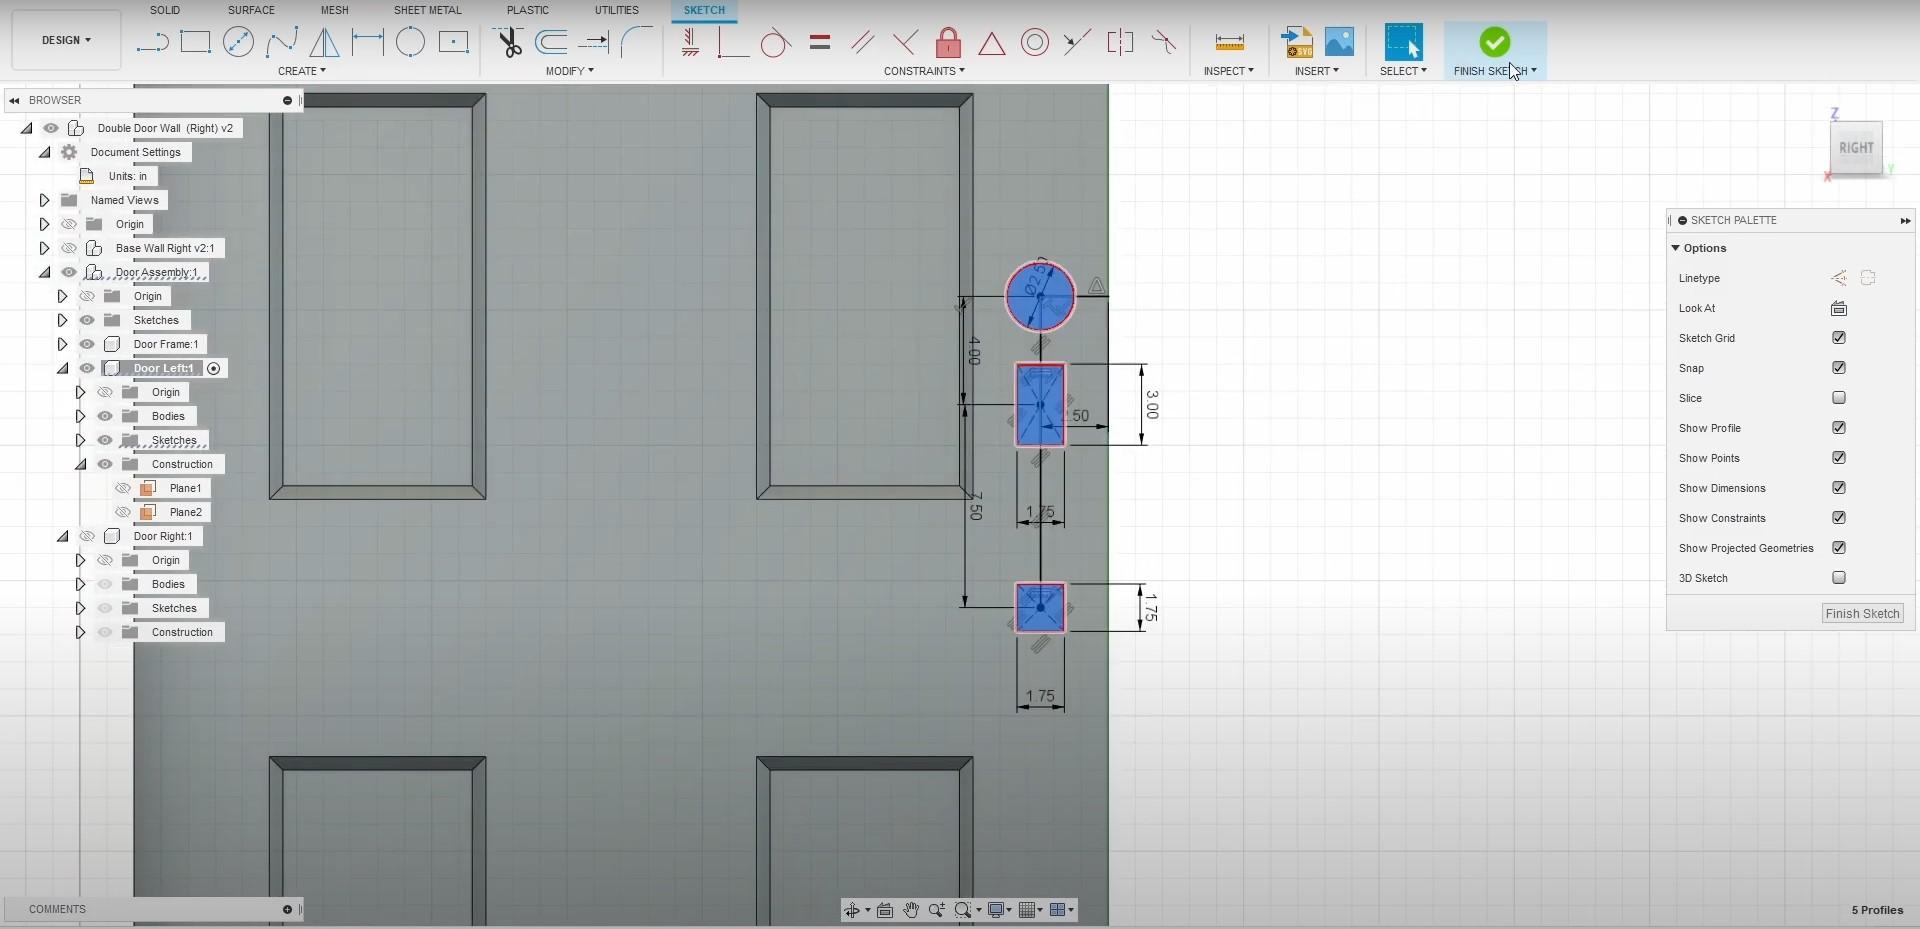Switch to the SOLID tab
The height and width of the screenshot is (929, 1920).
pyautogui.click(x=165, y=10)
